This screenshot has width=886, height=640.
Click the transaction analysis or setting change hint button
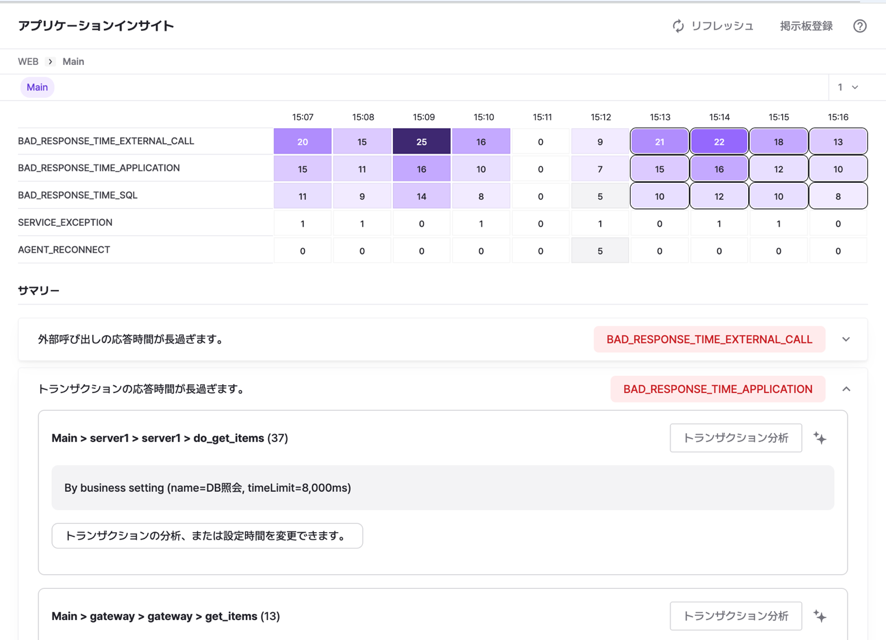pos(207,536)
